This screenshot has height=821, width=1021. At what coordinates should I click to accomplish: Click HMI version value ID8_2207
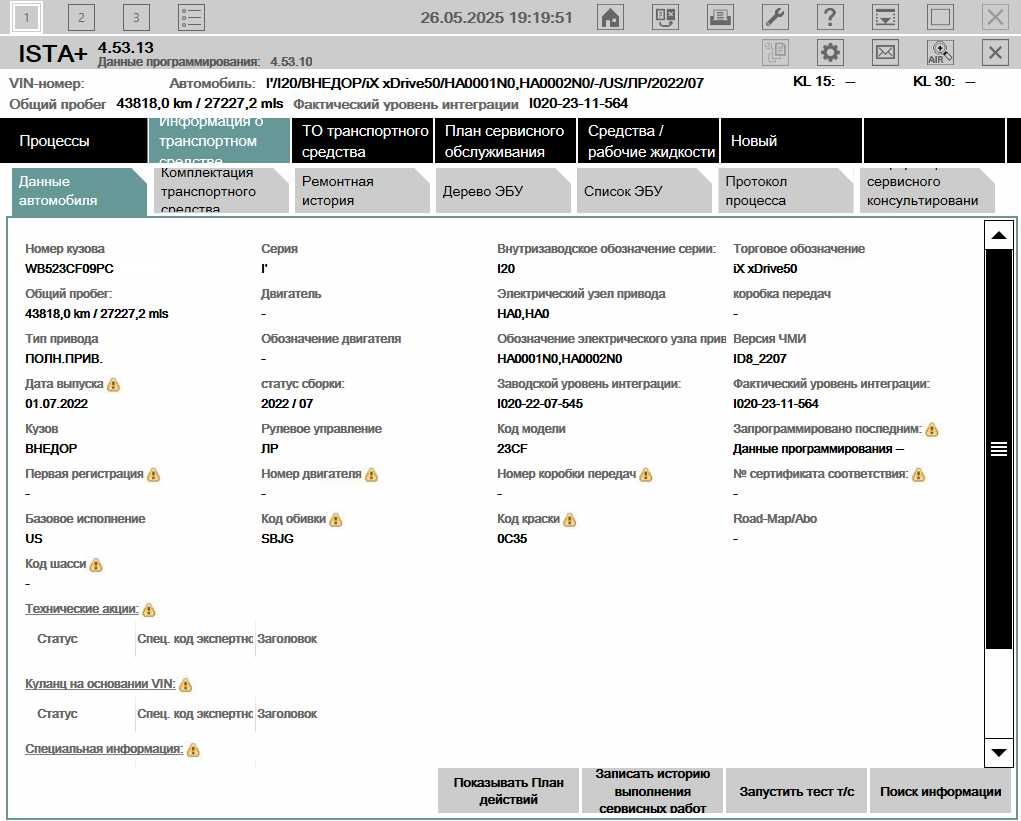point(759,359)
